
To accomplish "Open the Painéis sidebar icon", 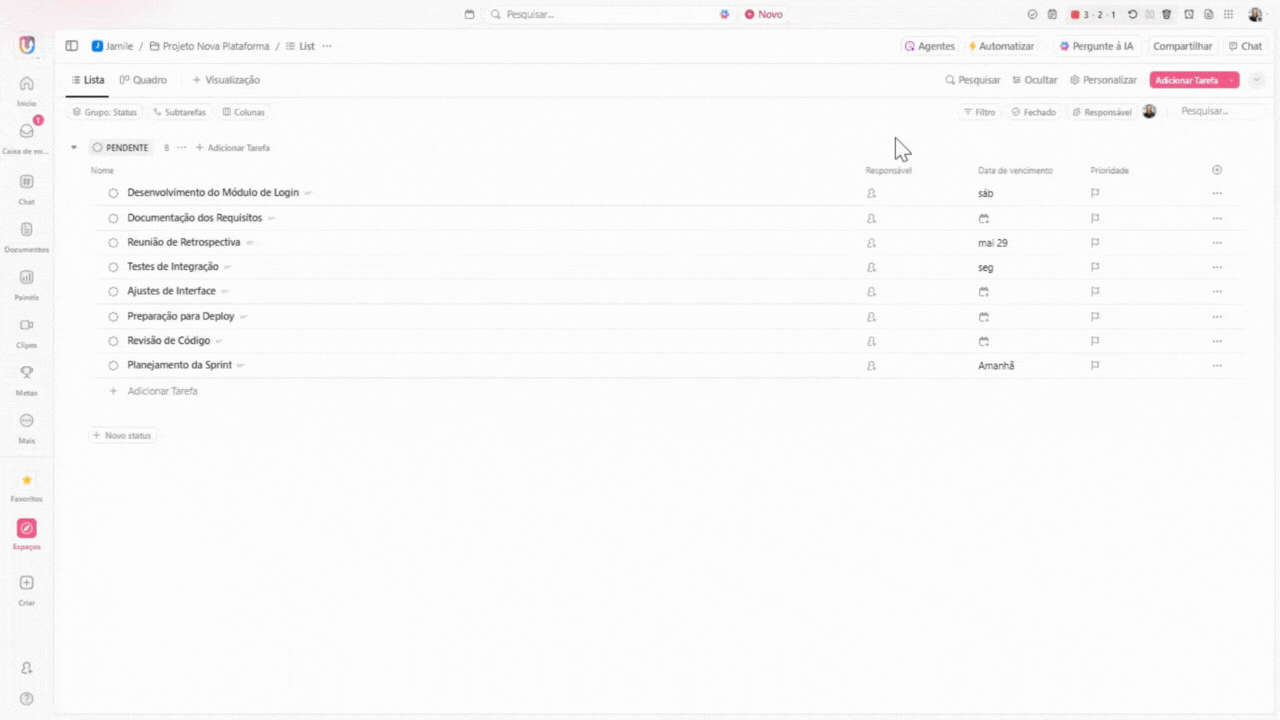I will pyautogui.click(x=27, y=278).
